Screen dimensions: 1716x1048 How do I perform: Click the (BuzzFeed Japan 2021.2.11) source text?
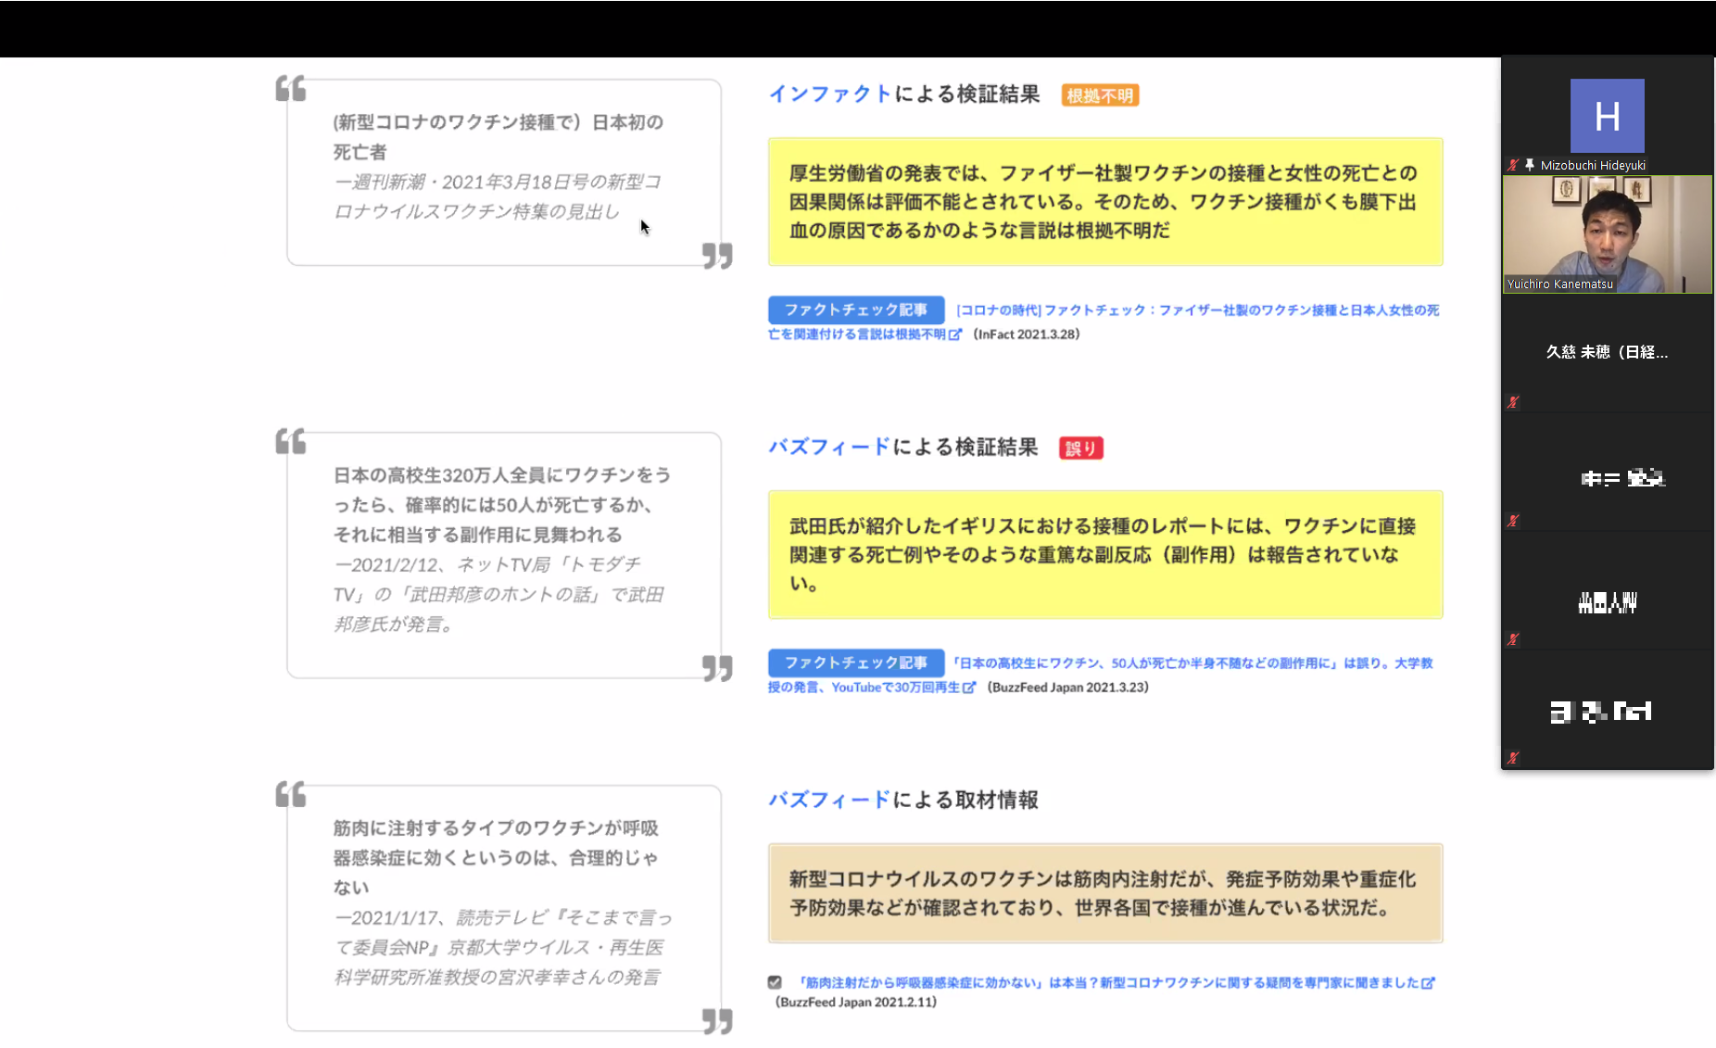click(x=856, y=1002)
